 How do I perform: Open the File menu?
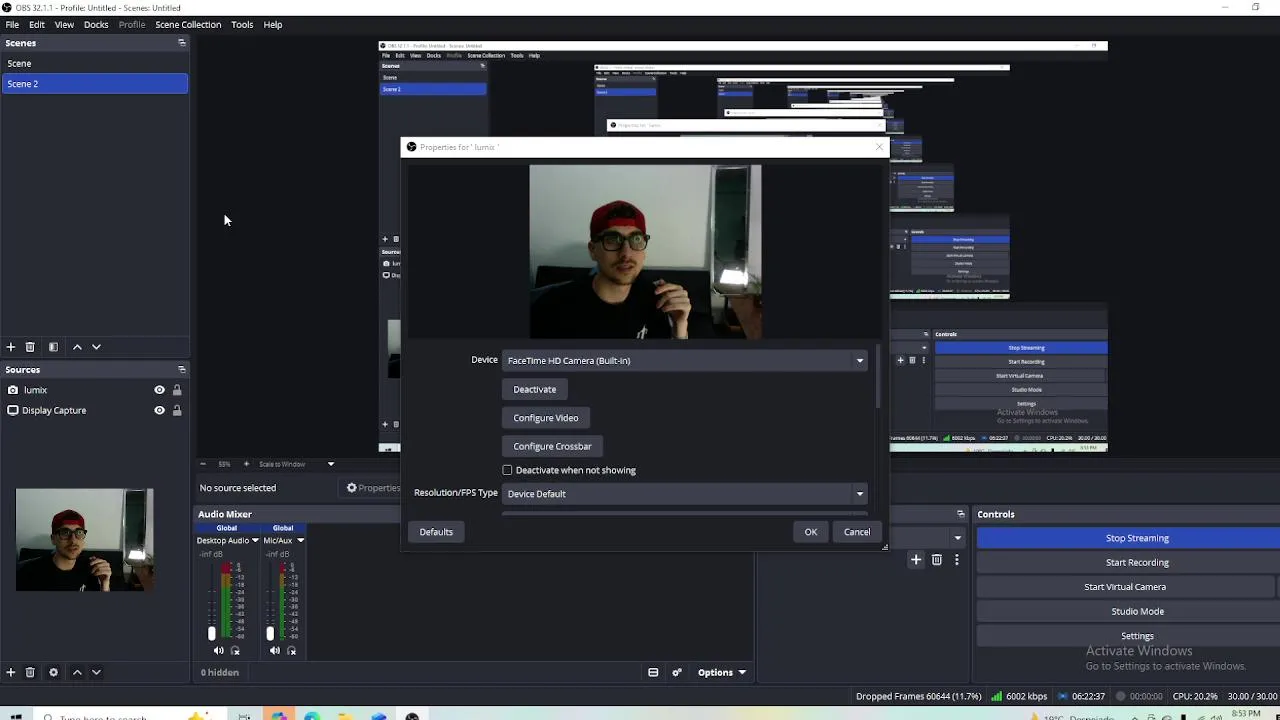click(x=12, y=25)
